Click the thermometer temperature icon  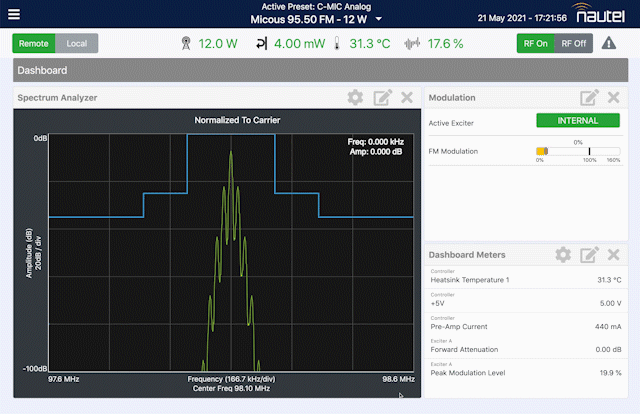tap(337, 43)
